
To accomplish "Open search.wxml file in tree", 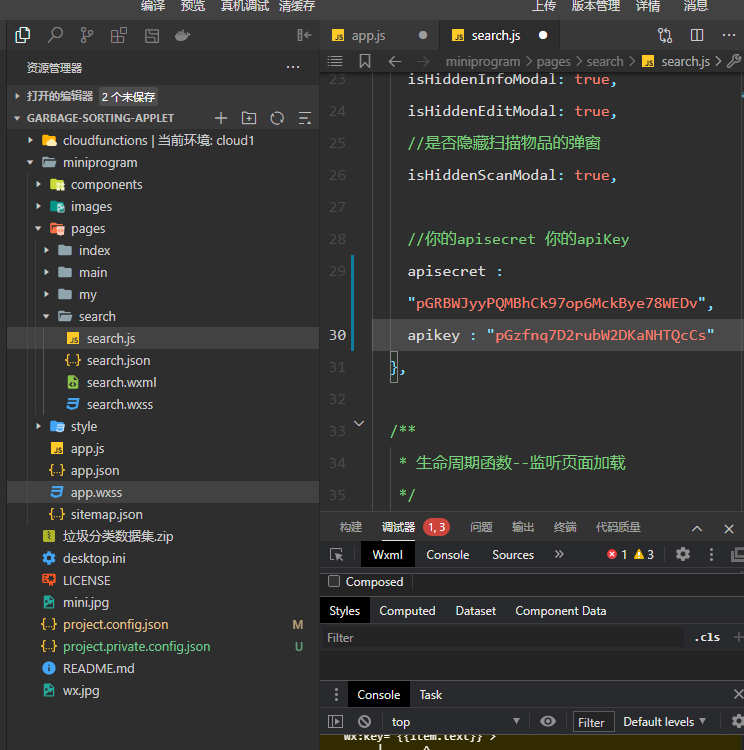I will [x=122, y=382].
